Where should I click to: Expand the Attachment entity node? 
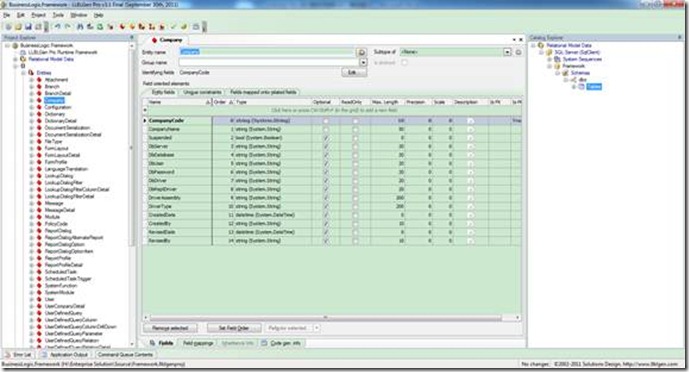click(32, 79)
